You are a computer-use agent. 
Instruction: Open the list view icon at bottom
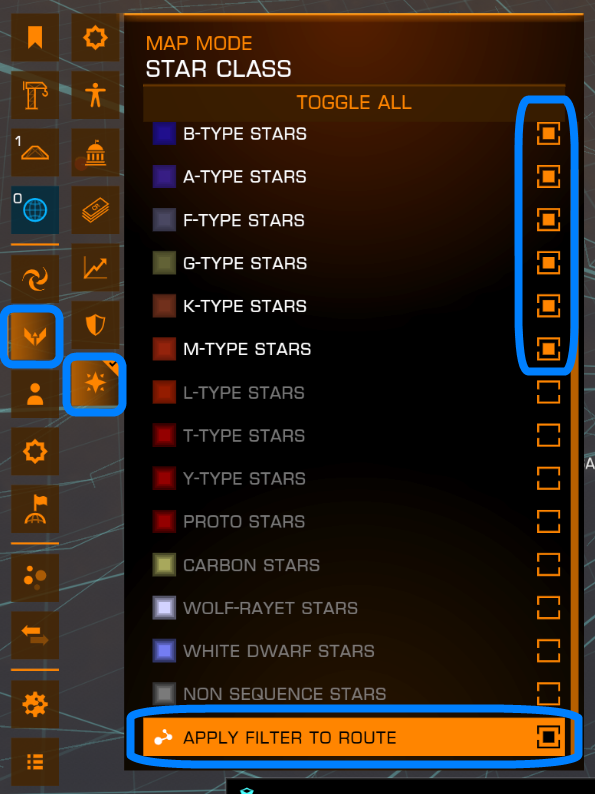pyautogui.click(x=35, y=761)
